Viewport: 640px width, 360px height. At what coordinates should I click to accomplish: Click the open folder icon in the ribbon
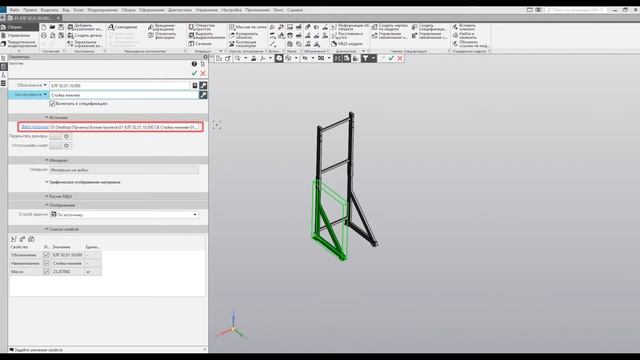coord(52,27)
